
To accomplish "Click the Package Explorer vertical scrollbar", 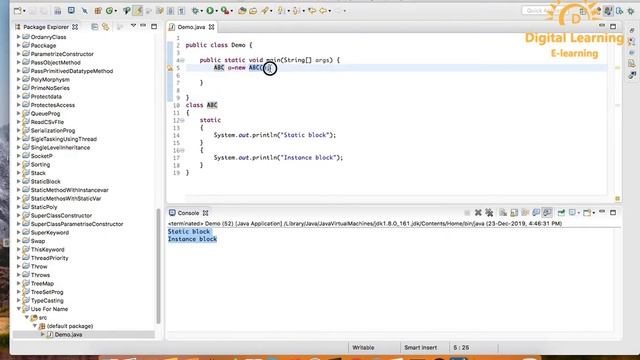I will pos(158,265).
